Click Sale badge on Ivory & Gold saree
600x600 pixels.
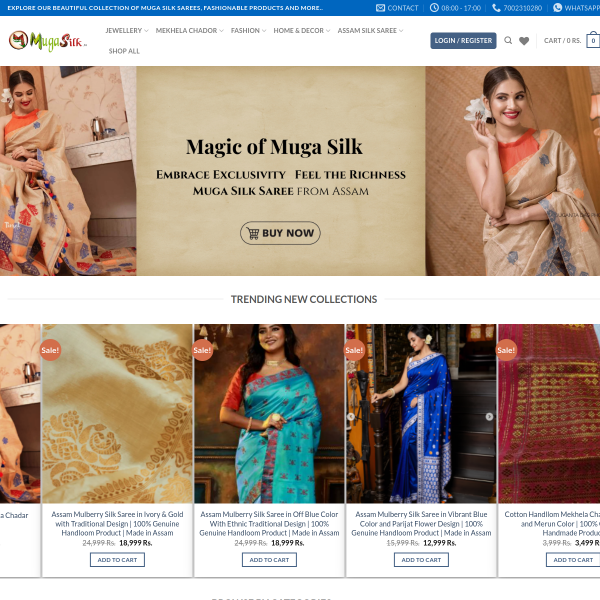(51, 350)
